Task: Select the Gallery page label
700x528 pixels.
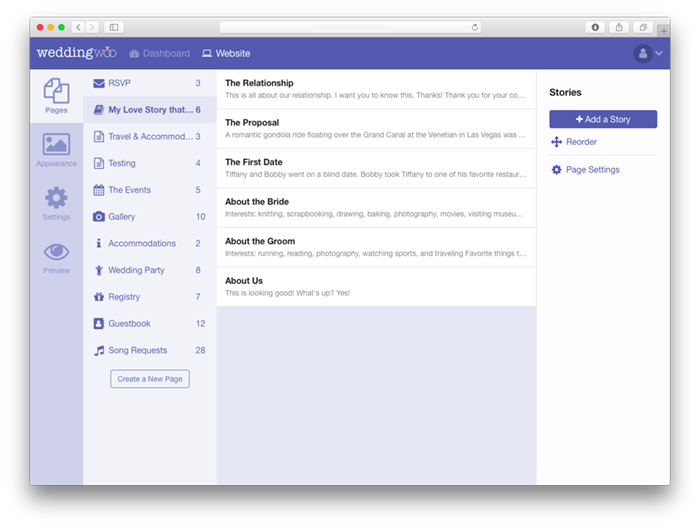Action: point(121,216)
